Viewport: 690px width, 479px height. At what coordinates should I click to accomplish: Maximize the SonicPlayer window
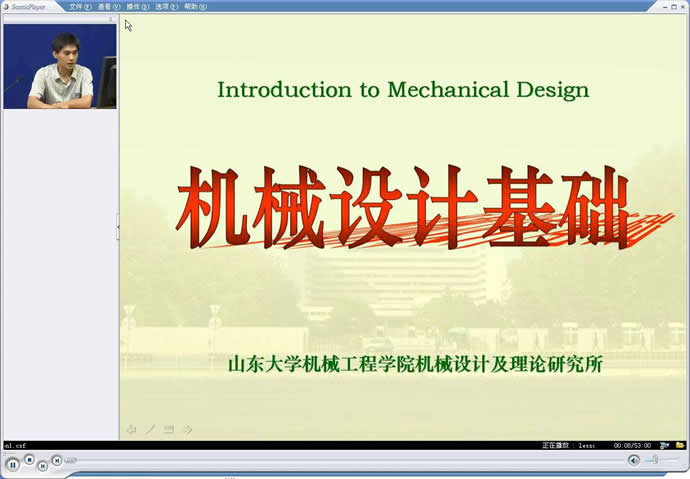pos(674,7)
